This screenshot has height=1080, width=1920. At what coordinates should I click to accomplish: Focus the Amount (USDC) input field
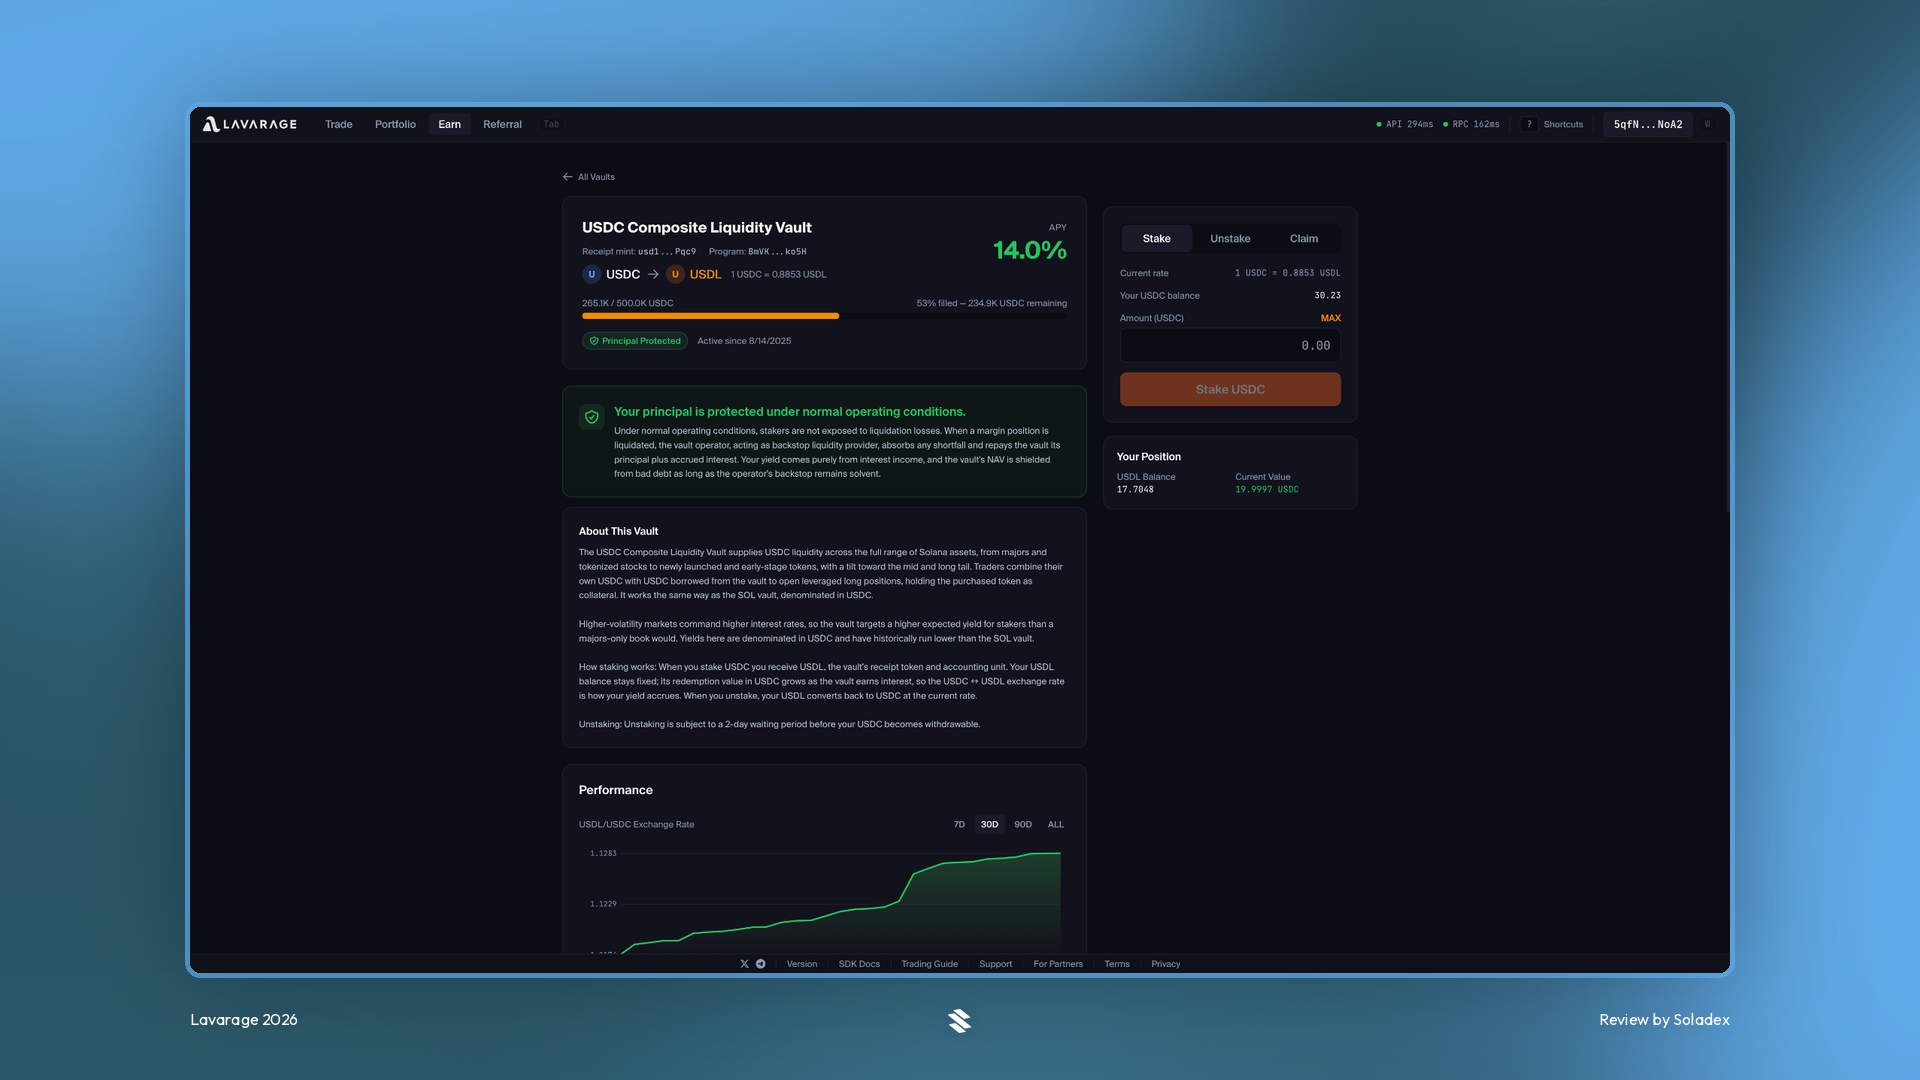point(1230,346)
